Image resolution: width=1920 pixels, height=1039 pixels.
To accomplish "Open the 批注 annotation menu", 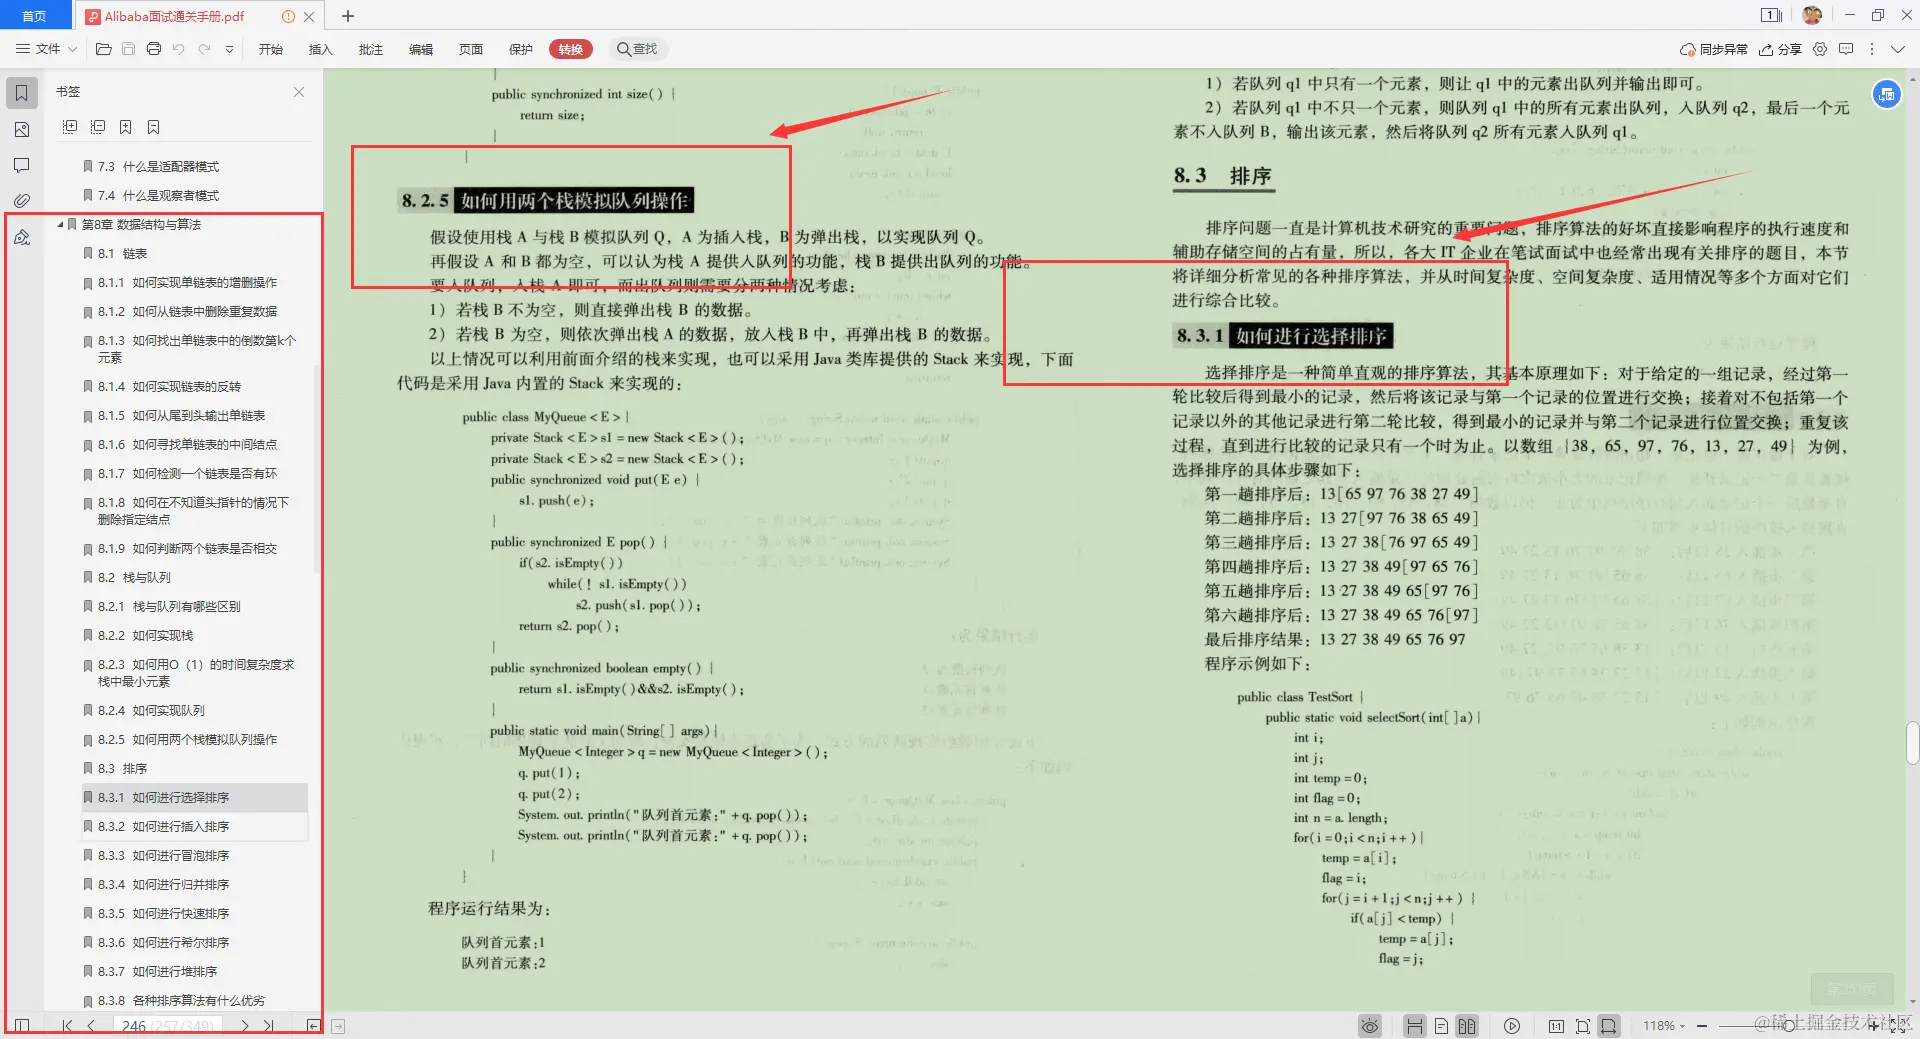I will [371, 49].
